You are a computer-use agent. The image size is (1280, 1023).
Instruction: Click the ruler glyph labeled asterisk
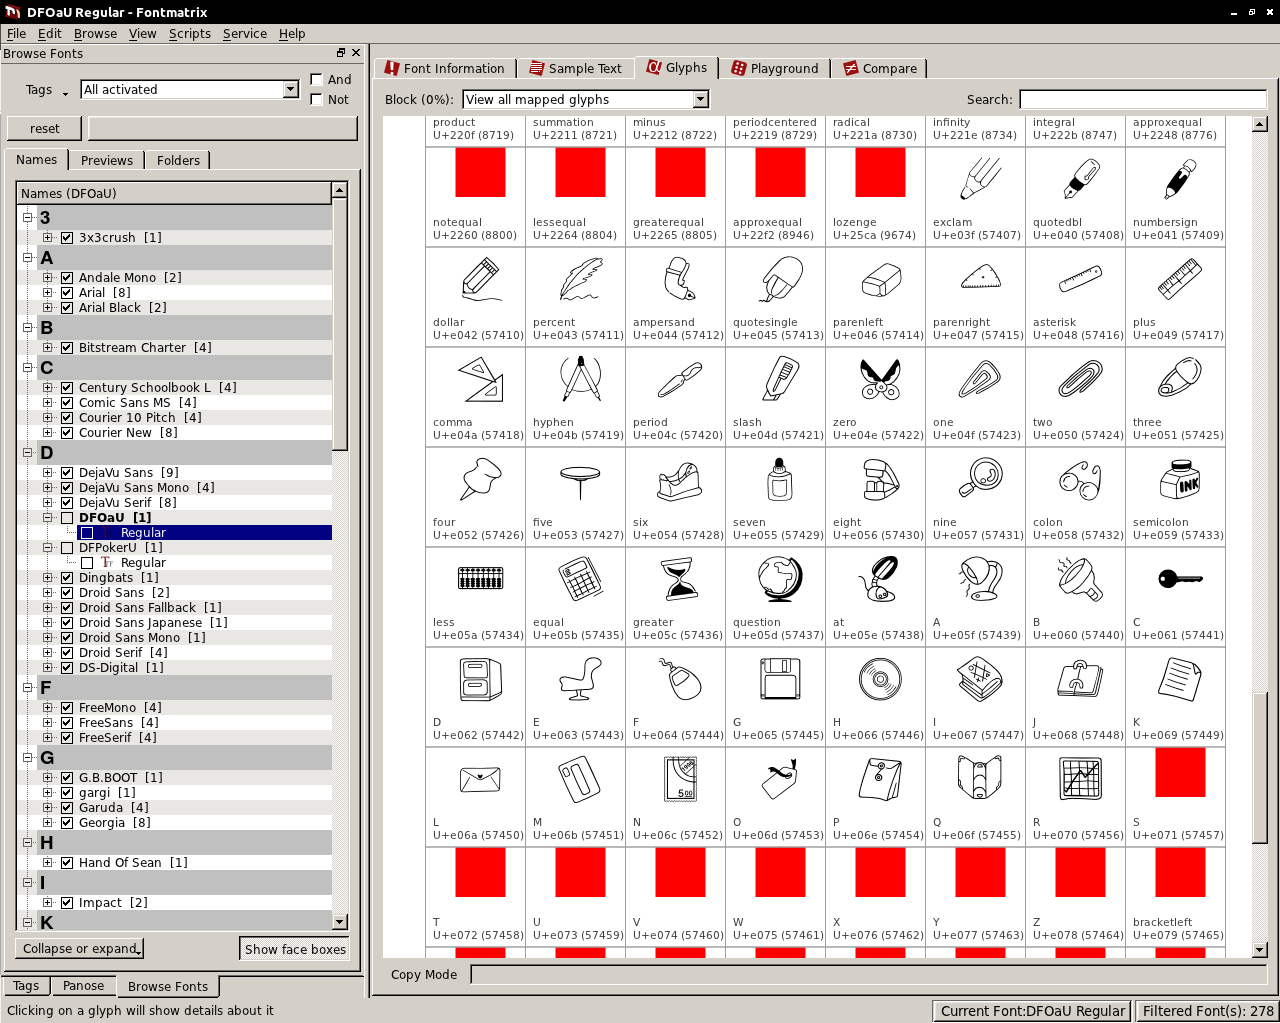coord(1080,279)
